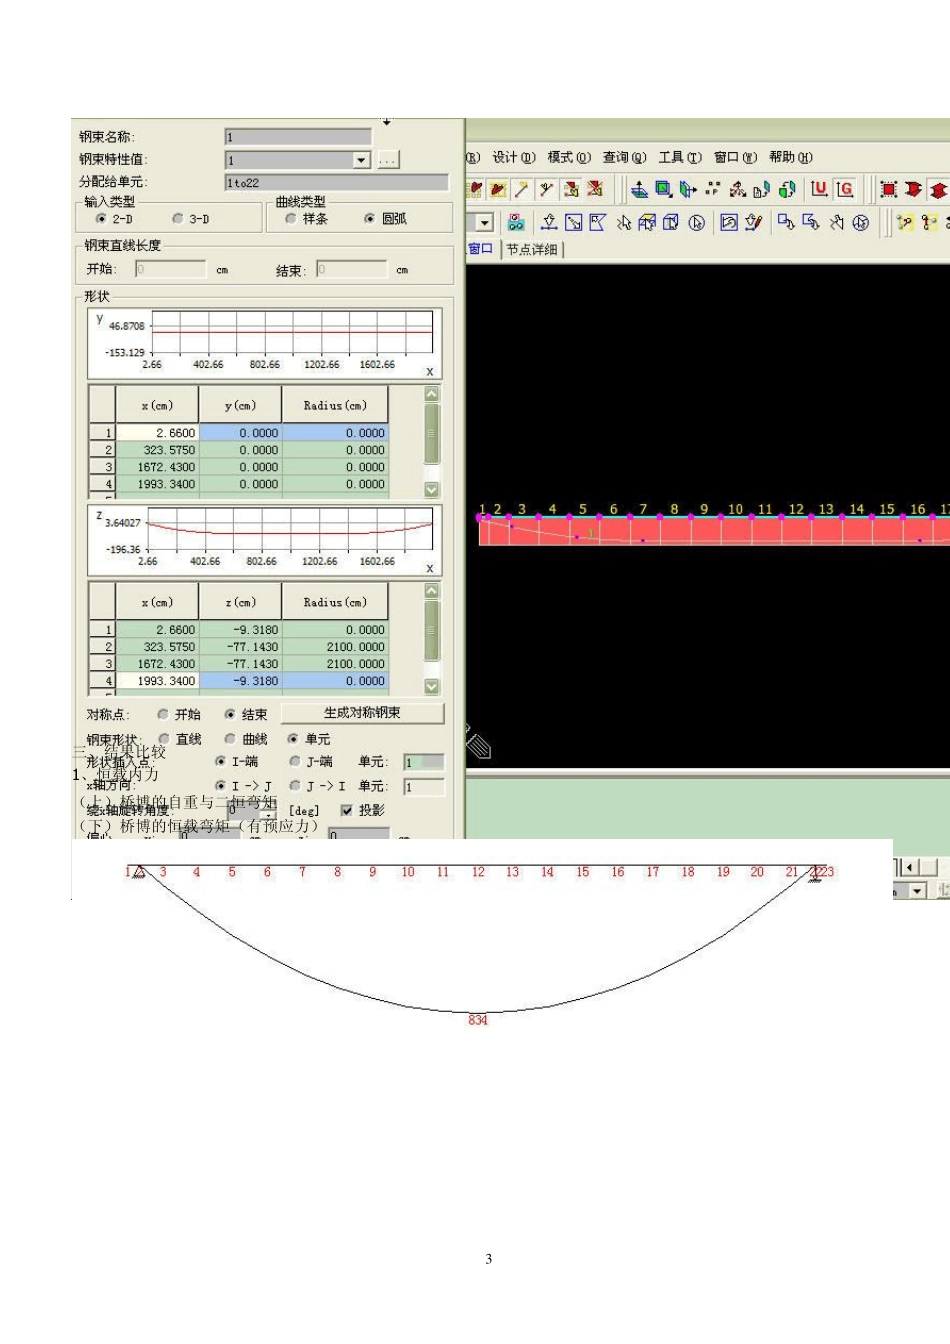
Task: Click the ... browse button for tendon property
Action: click(x=388, y=160)
